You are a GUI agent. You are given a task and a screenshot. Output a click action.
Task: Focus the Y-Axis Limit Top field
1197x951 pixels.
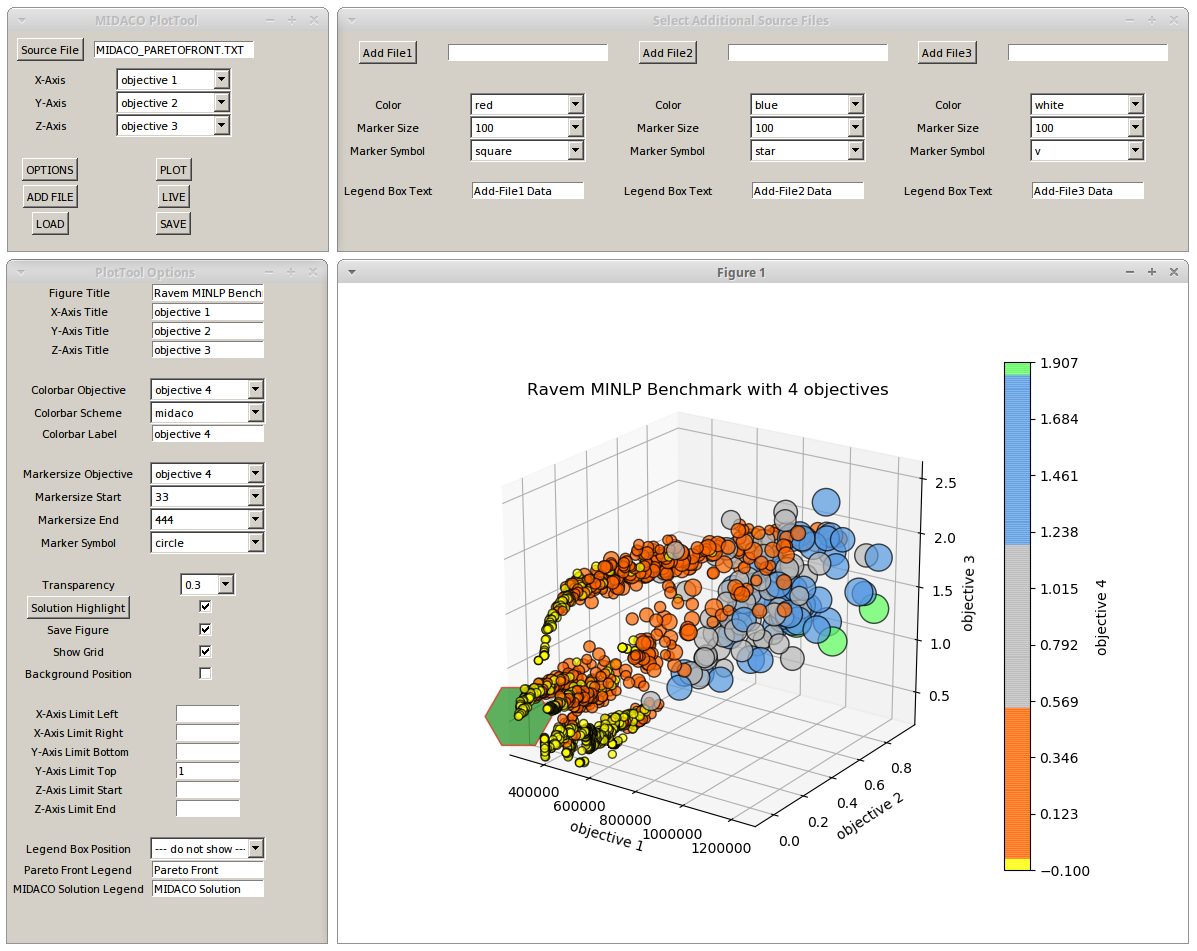[x=208, y=771]
